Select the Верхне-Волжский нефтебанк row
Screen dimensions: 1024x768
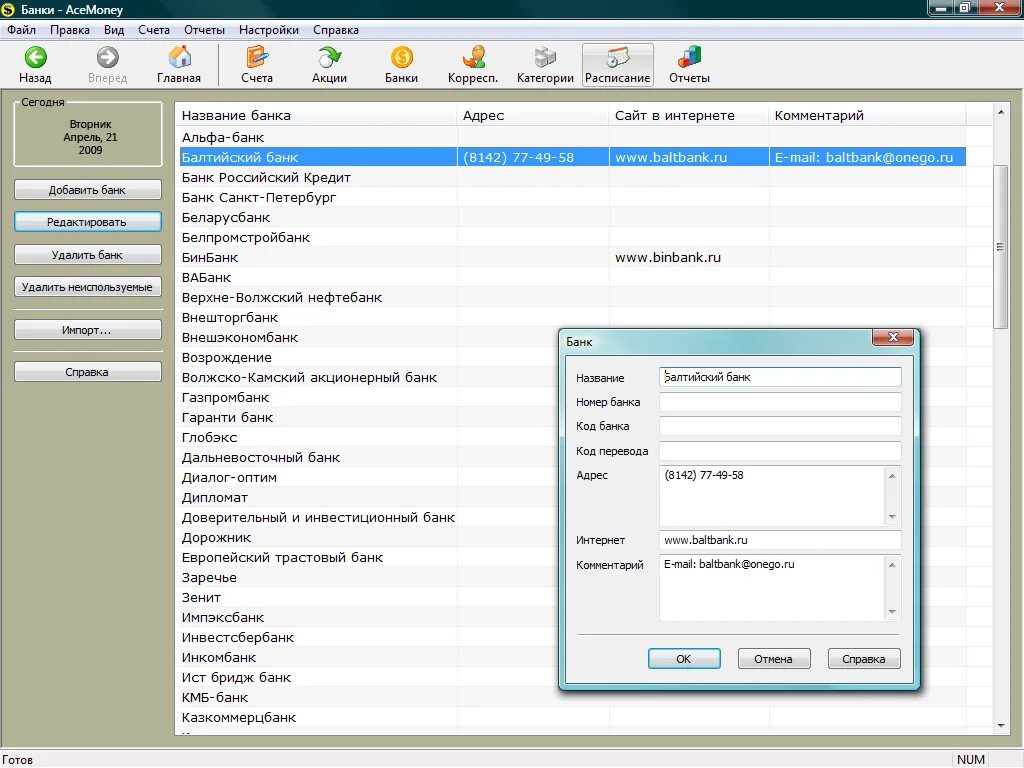coord(573,298)
